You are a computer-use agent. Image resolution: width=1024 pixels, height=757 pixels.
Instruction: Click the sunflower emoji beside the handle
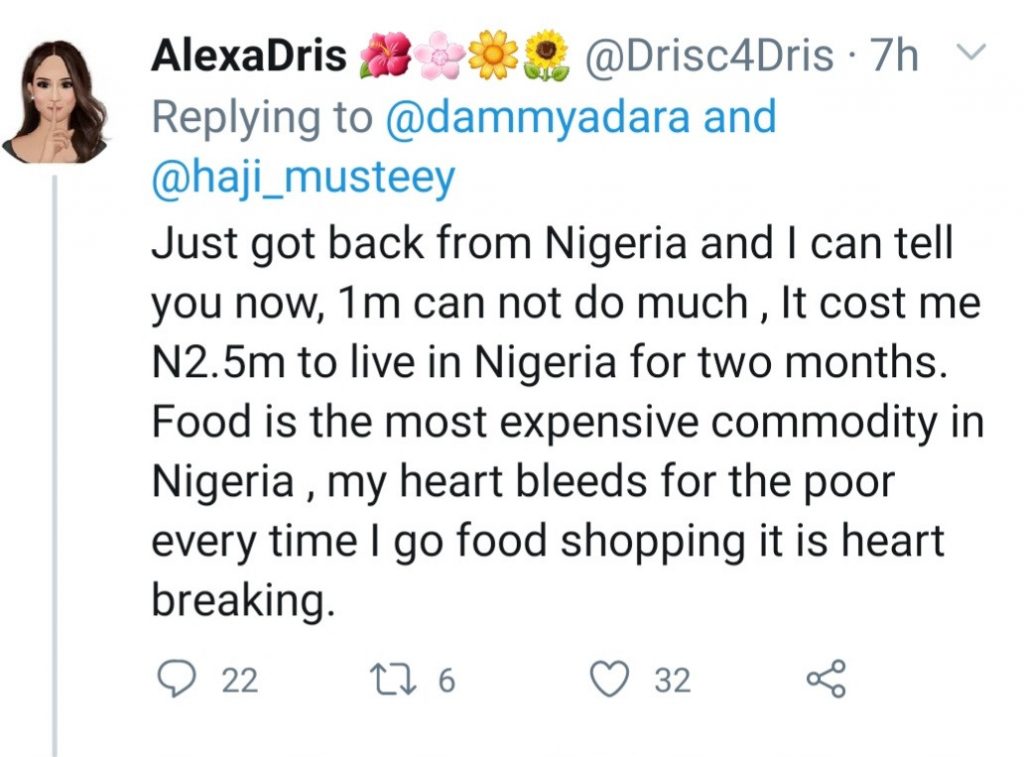(545, 57)
